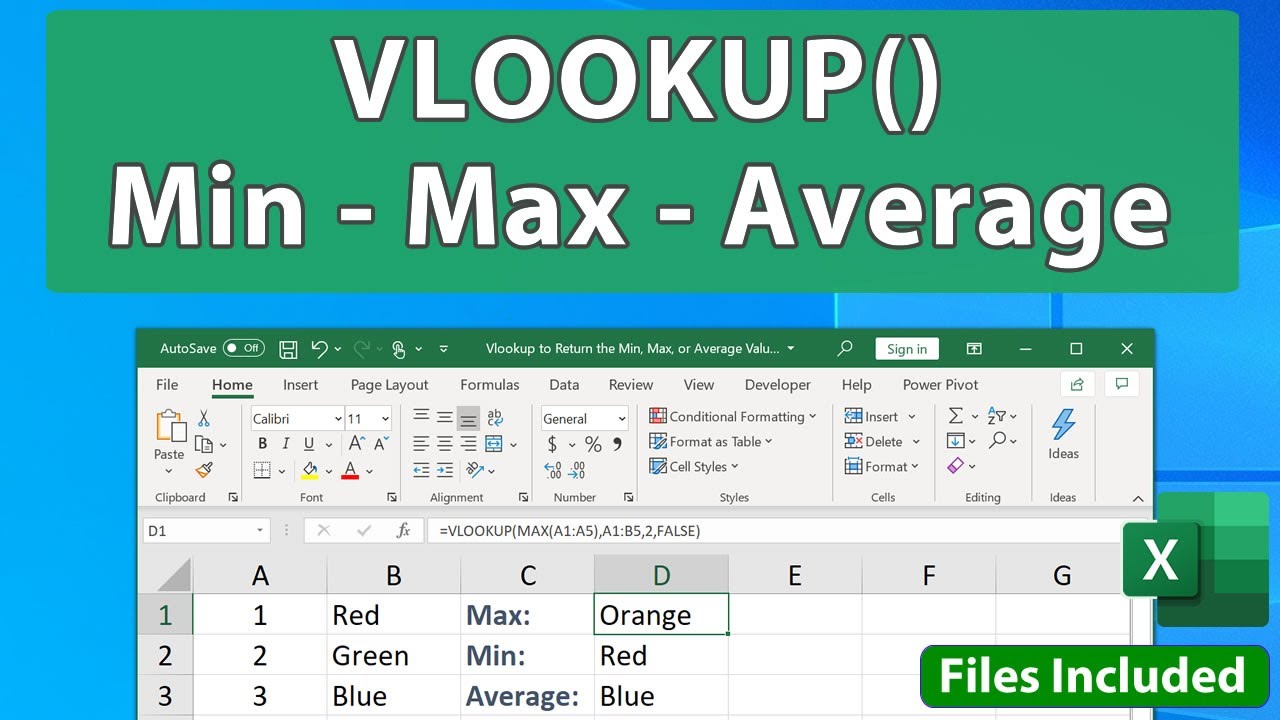The width and height of the screenshot is (1280, 720).
Task: Open the Calibri font name dropdown
Action: pos(297,419)
